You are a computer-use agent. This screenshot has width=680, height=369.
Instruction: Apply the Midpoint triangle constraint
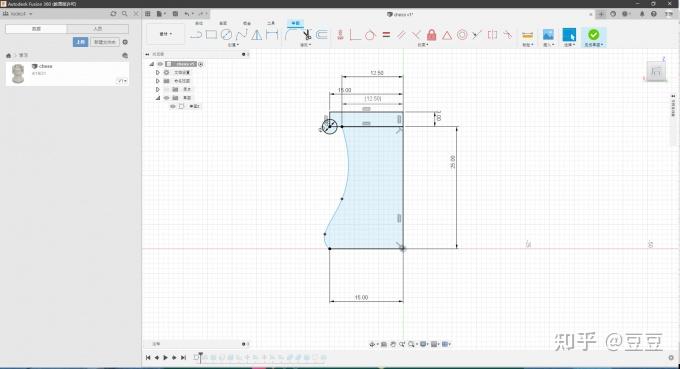[447, 35]
